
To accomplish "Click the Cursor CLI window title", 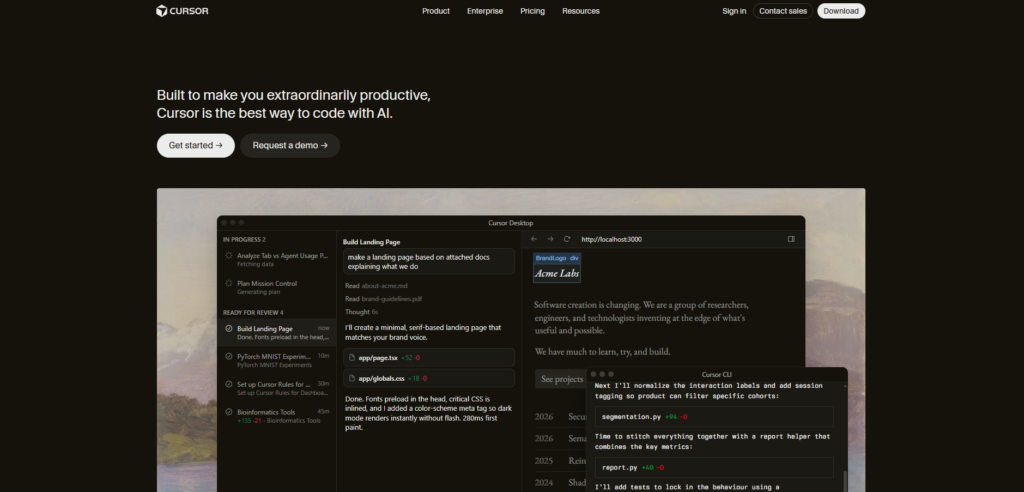I will 716,374.
